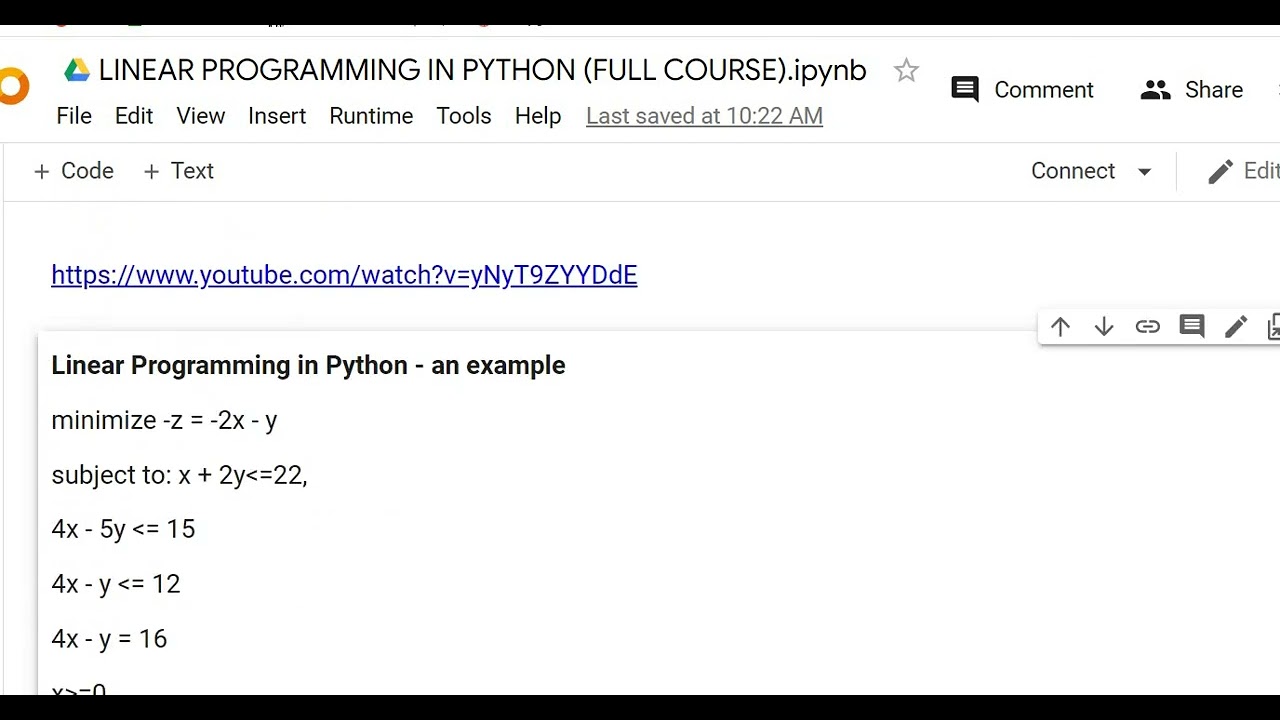Move cell down with the down arrow
1280x720 pixels.
1104,327
